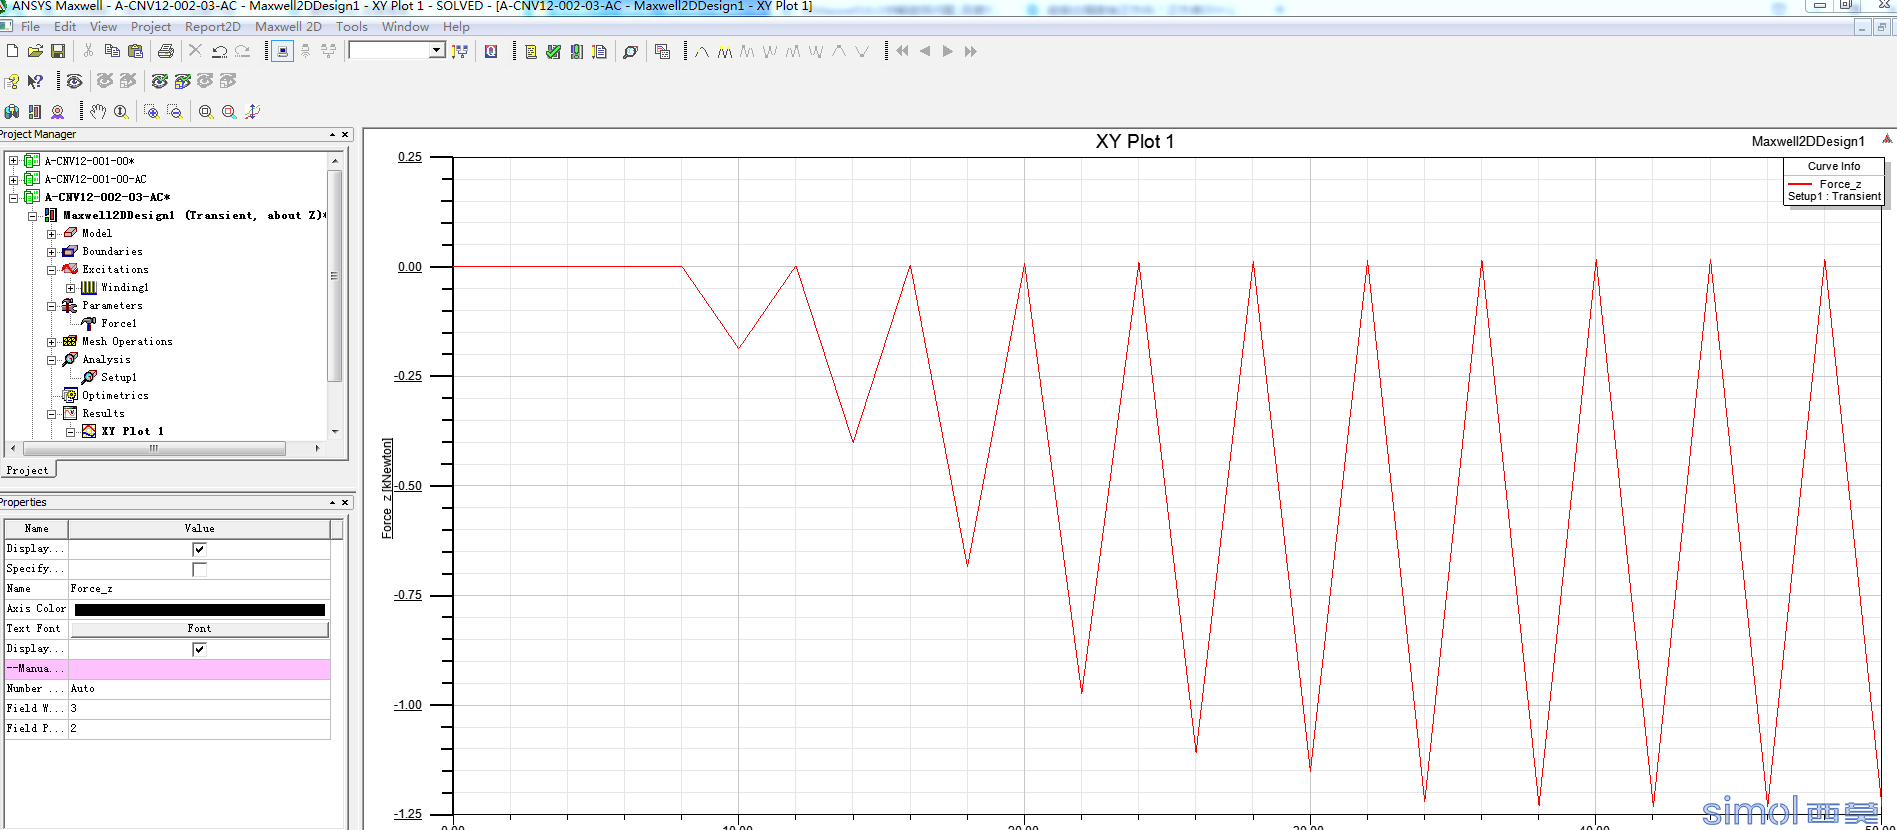Click the Field Width value 3
Image resolution: width=1897 pixels, height=830 pixels.
pos(199,709)
